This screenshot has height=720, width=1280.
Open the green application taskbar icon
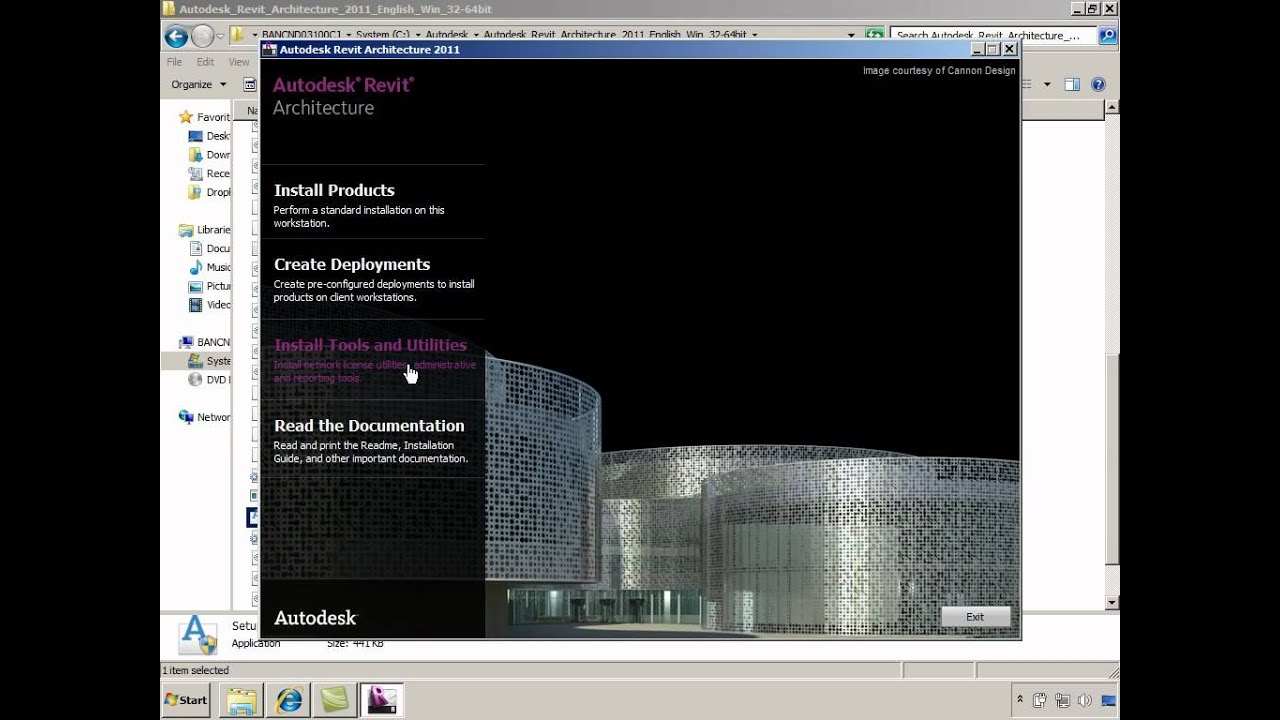(x=333, y=700)
